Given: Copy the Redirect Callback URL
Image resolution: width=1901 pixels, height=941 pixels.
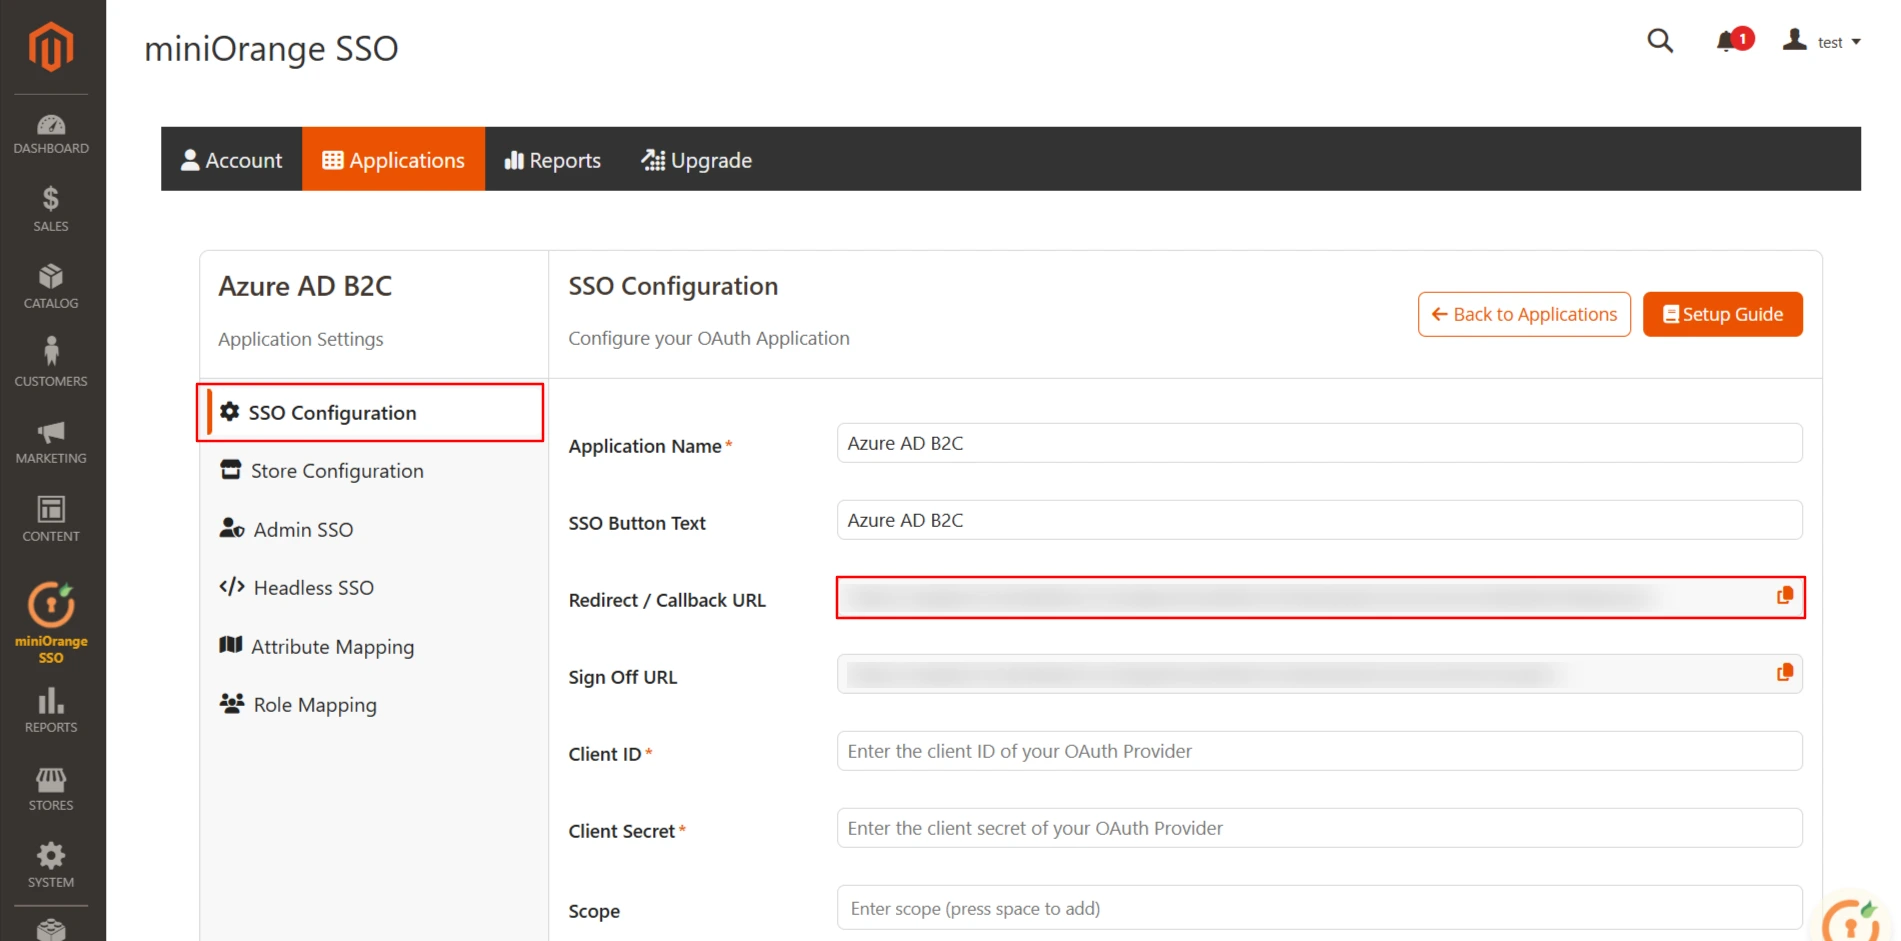Looking at the screenshot, I should [1783, 595].
